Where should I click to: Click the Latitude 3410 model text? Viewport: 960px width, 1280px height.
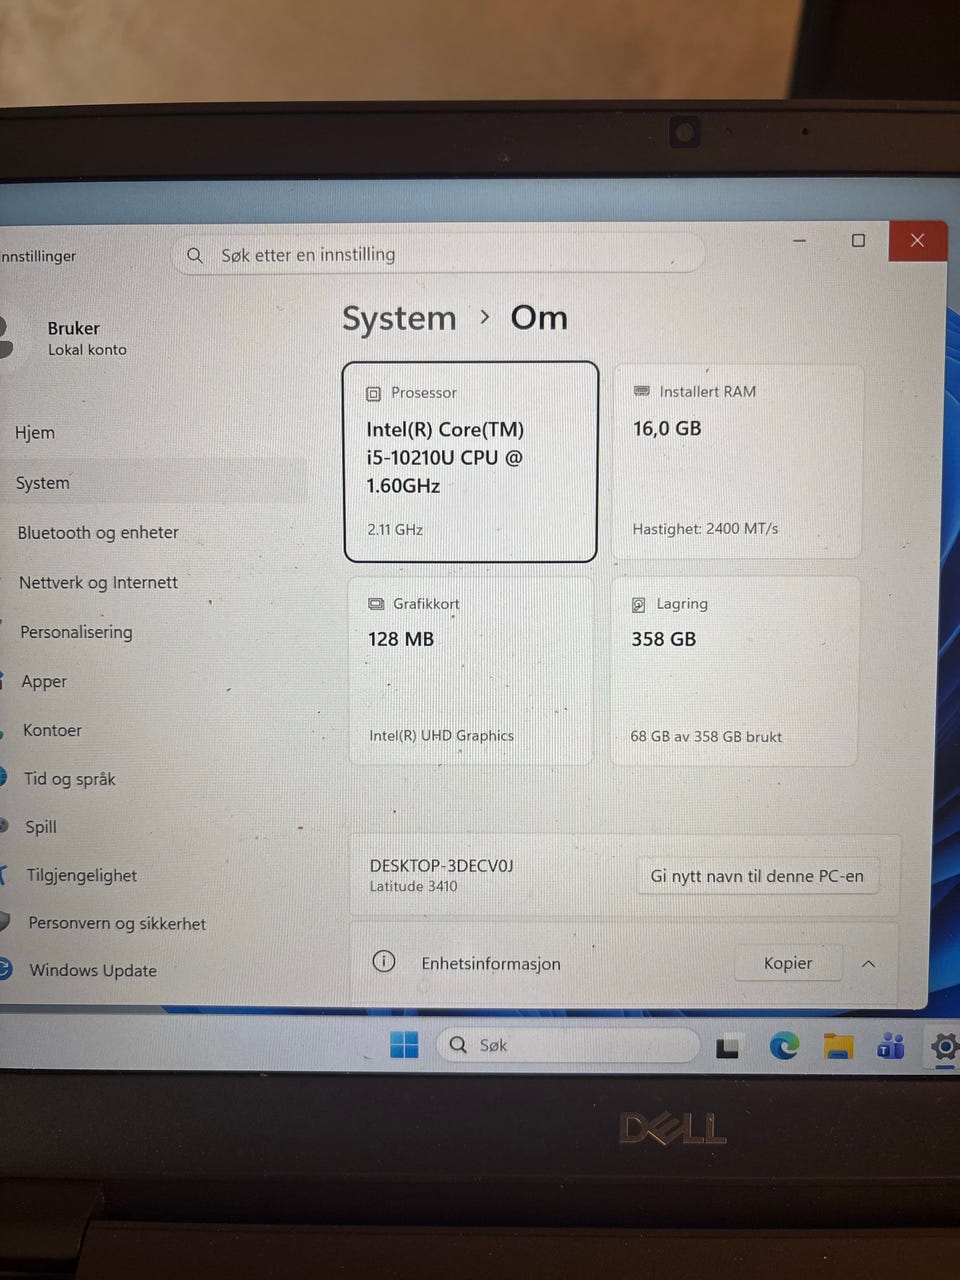[x=413, y=886]
